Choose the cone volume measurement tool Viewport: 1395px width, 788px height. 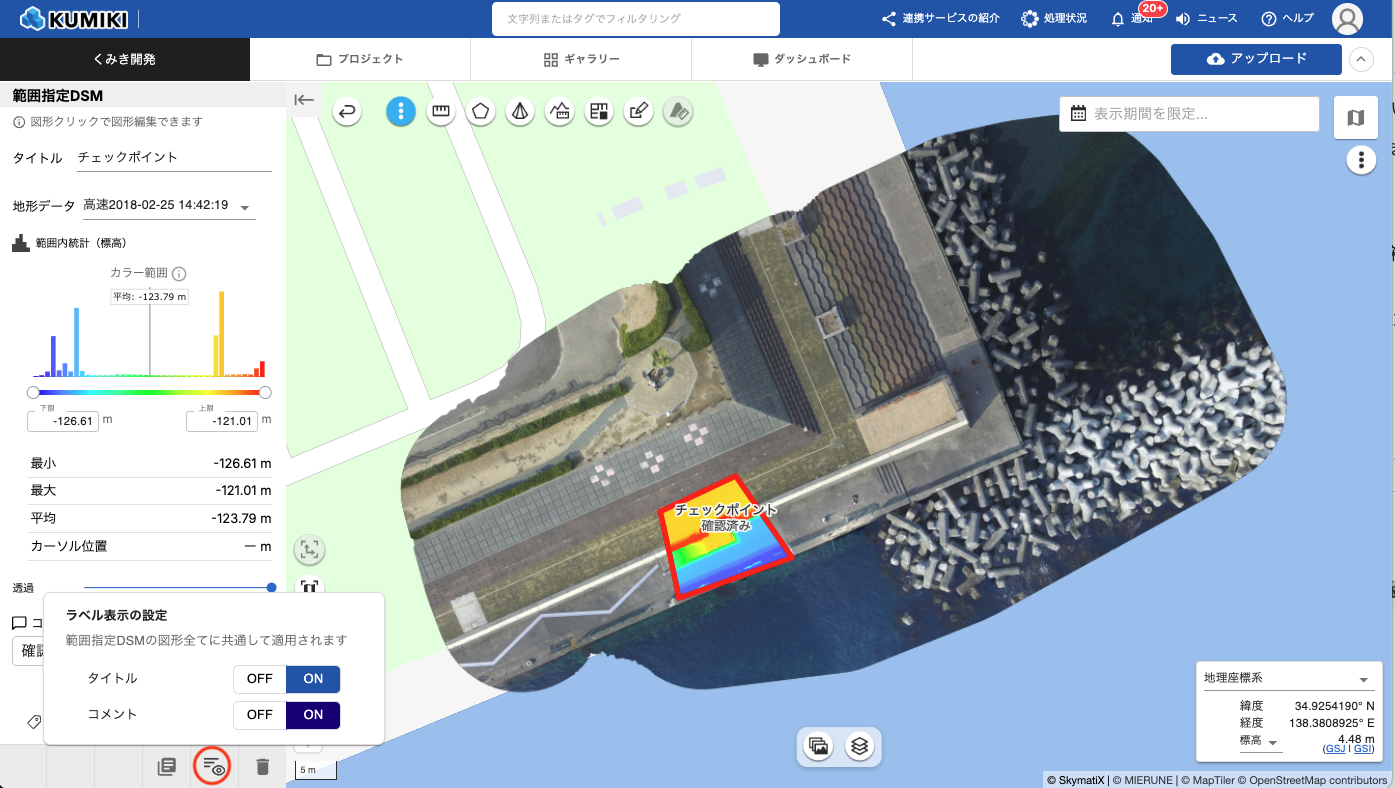[x=519, y=111]
